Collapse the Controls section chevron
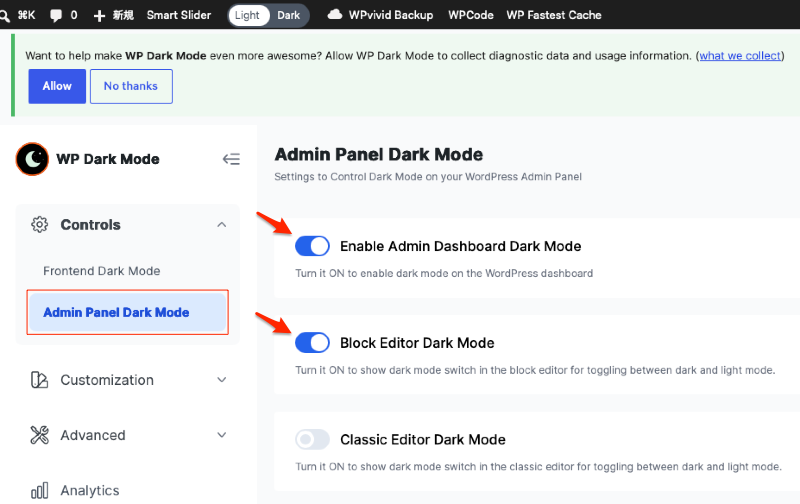Viewport: 800px width, 504px height. point(221,224)
